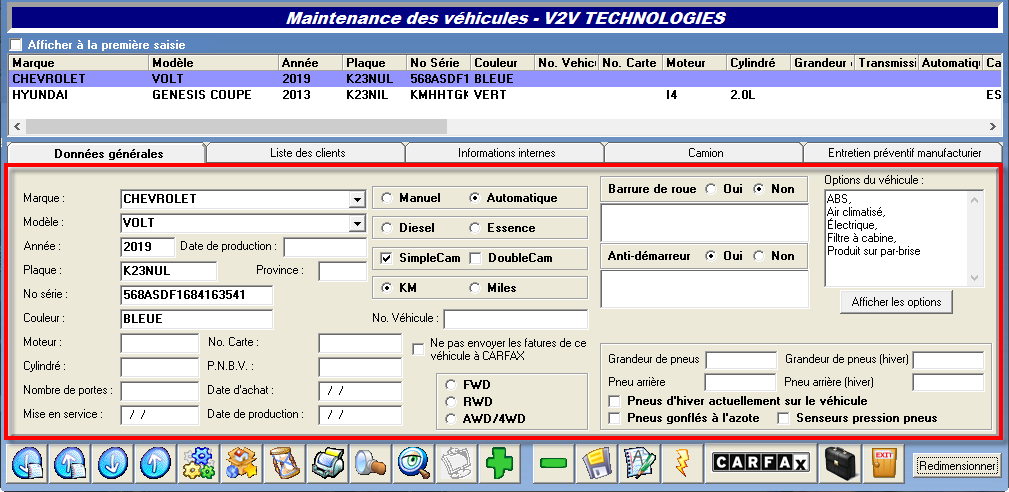Select the FWD drivetrain option
The width and height of the screenshot is (1009, 492).
coord(451,385)
